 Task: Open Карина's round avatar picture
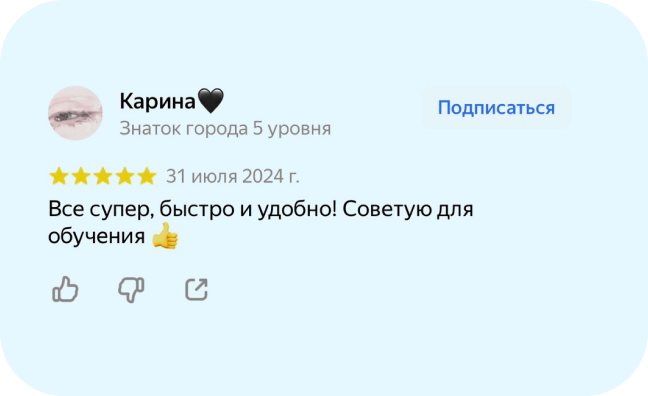pos(75,113)
